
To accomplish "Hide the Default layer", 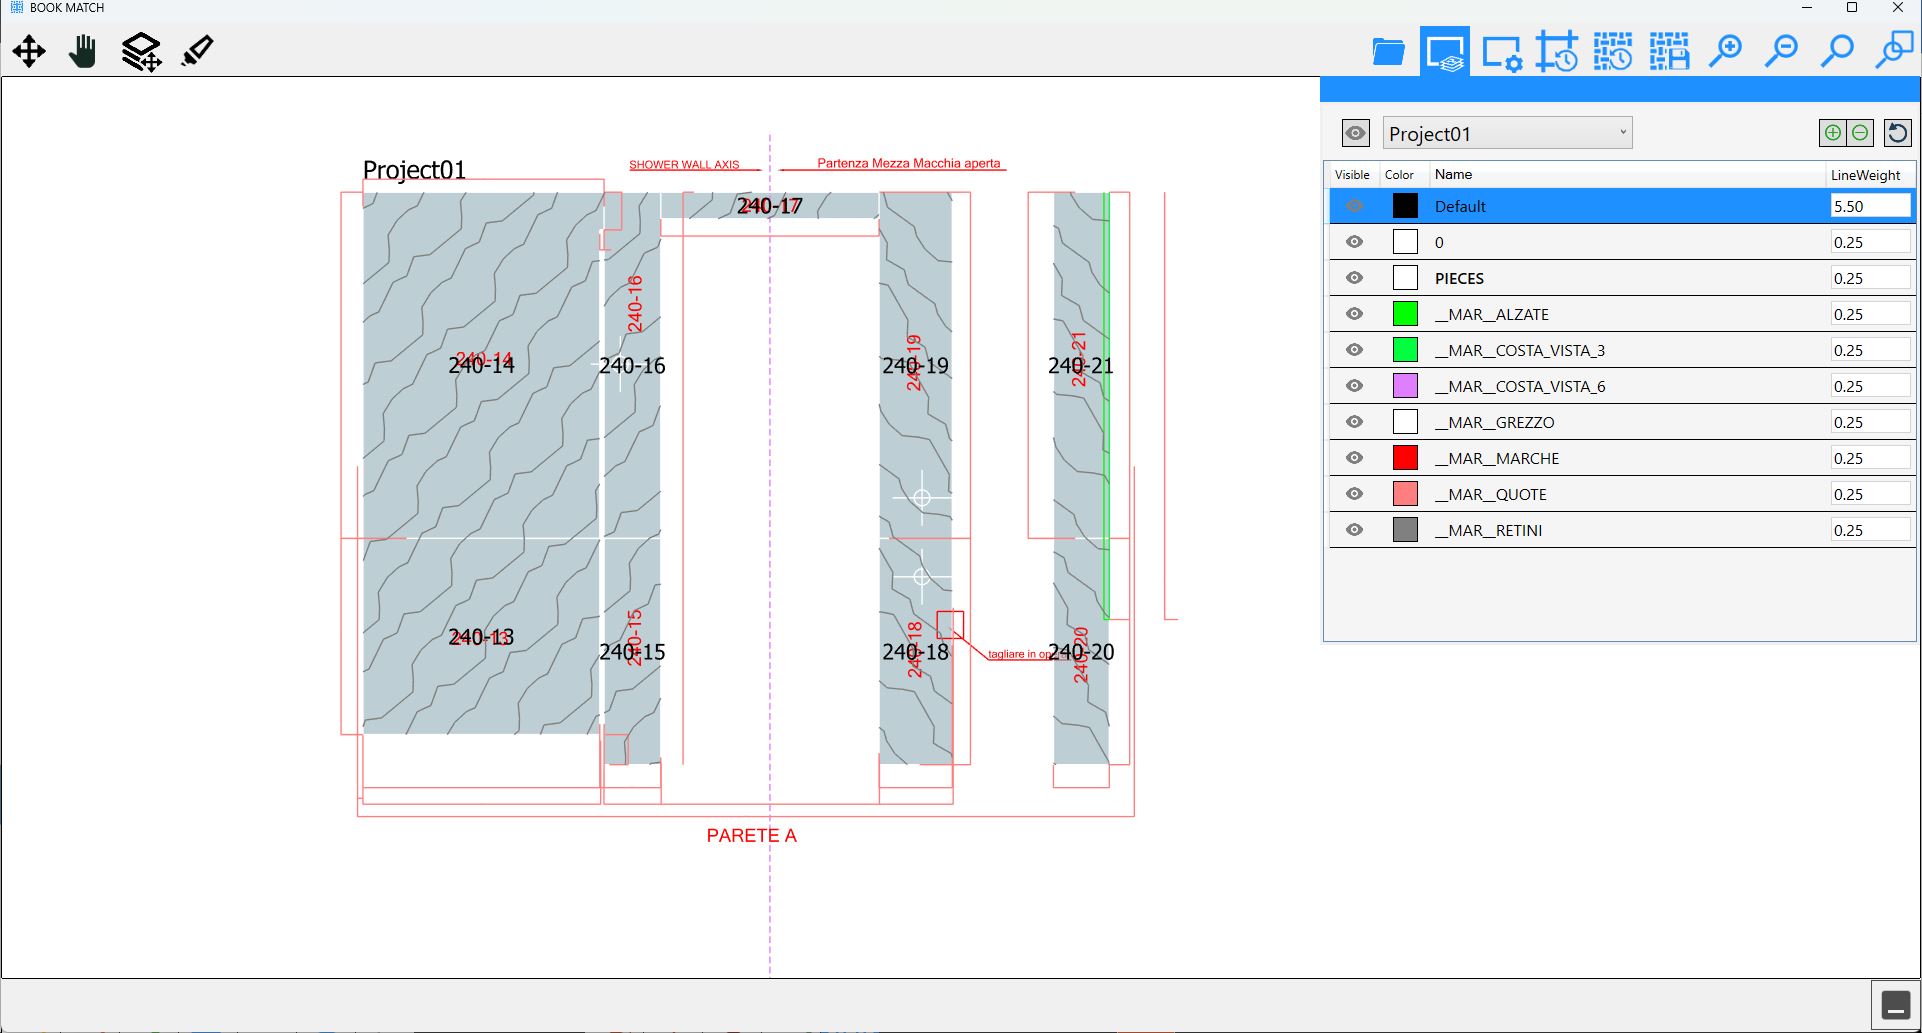I will pyautogui.click(x=1354, y=206).
